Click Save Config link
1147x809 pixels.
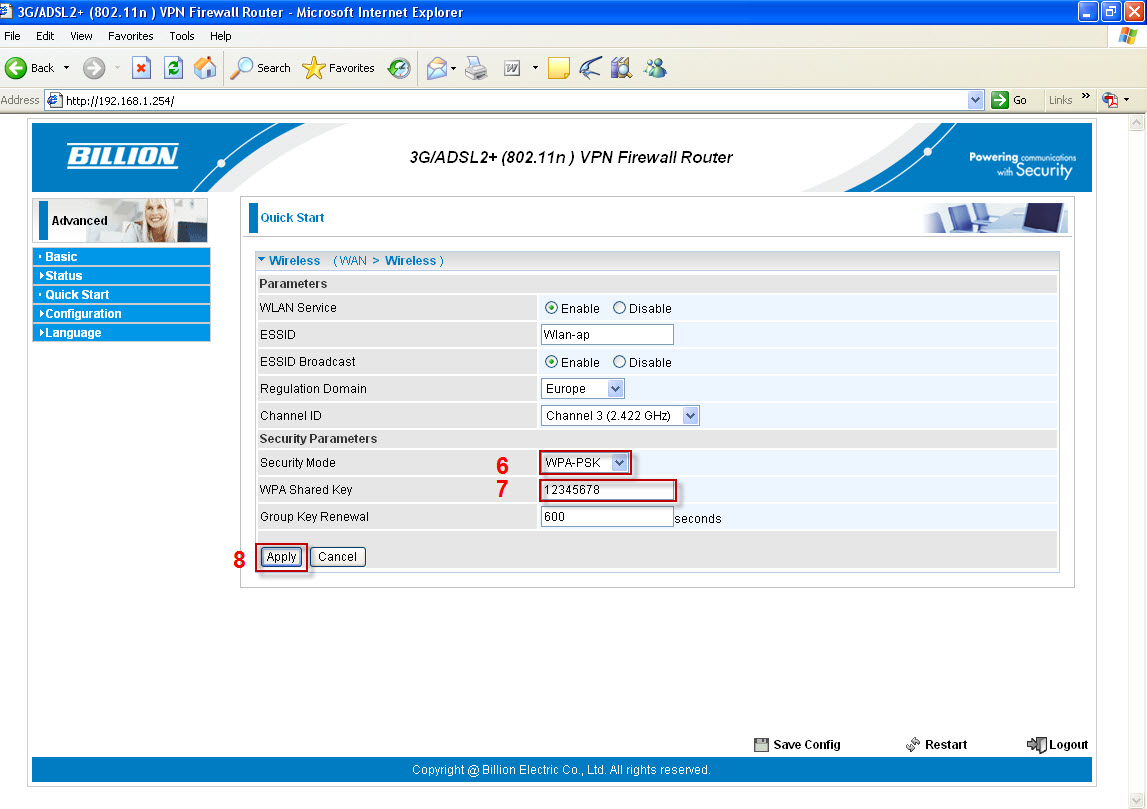coord(806,745)
